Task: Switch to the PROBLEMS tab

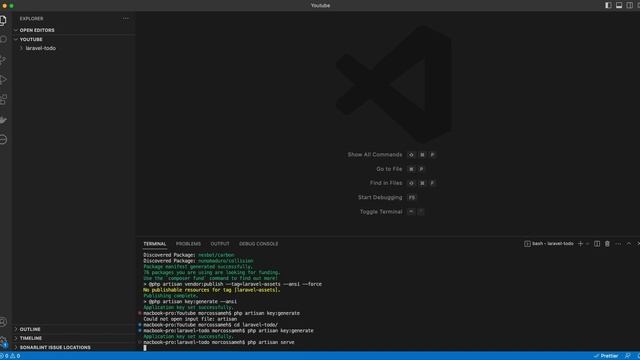Action: (x=188, y=244)
